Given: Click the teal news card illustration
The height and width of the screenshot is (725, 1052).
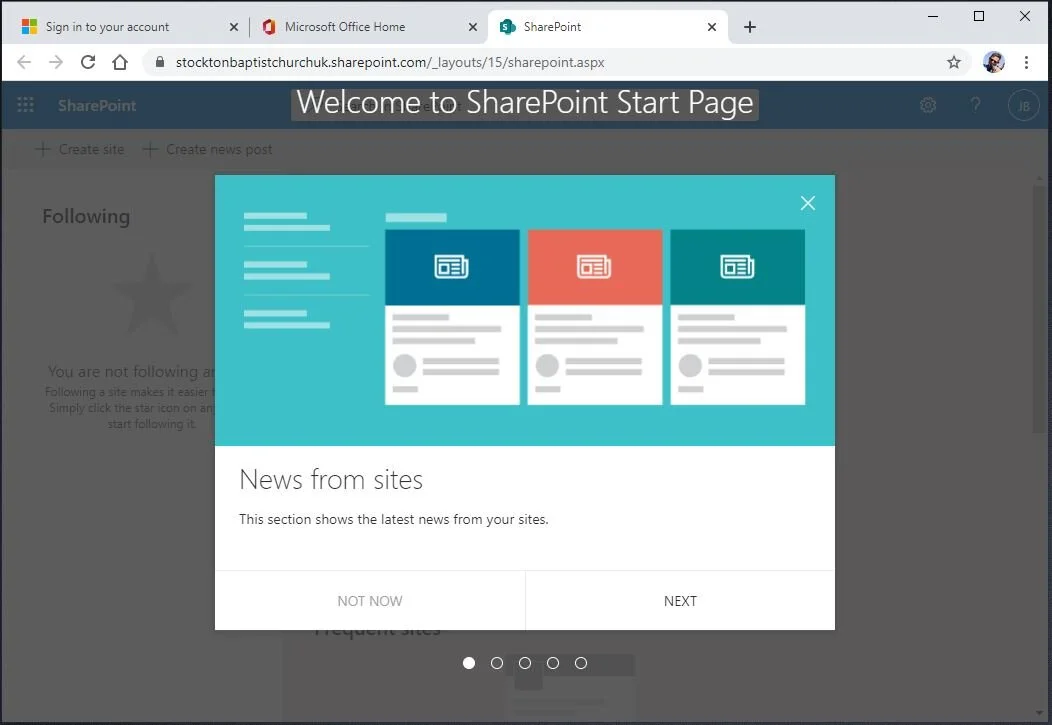Looking at the screenshot, I should coord(737,317).
